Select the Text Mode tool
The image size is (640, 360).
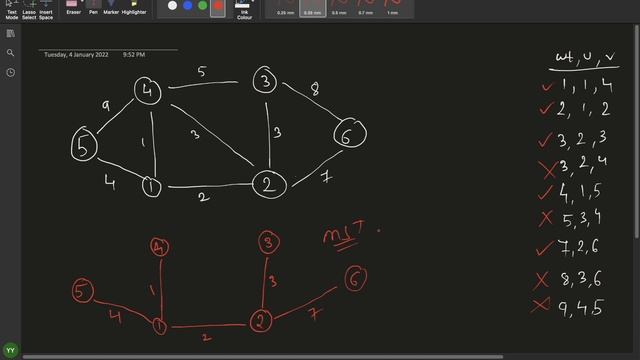click(x=11, y=10)
